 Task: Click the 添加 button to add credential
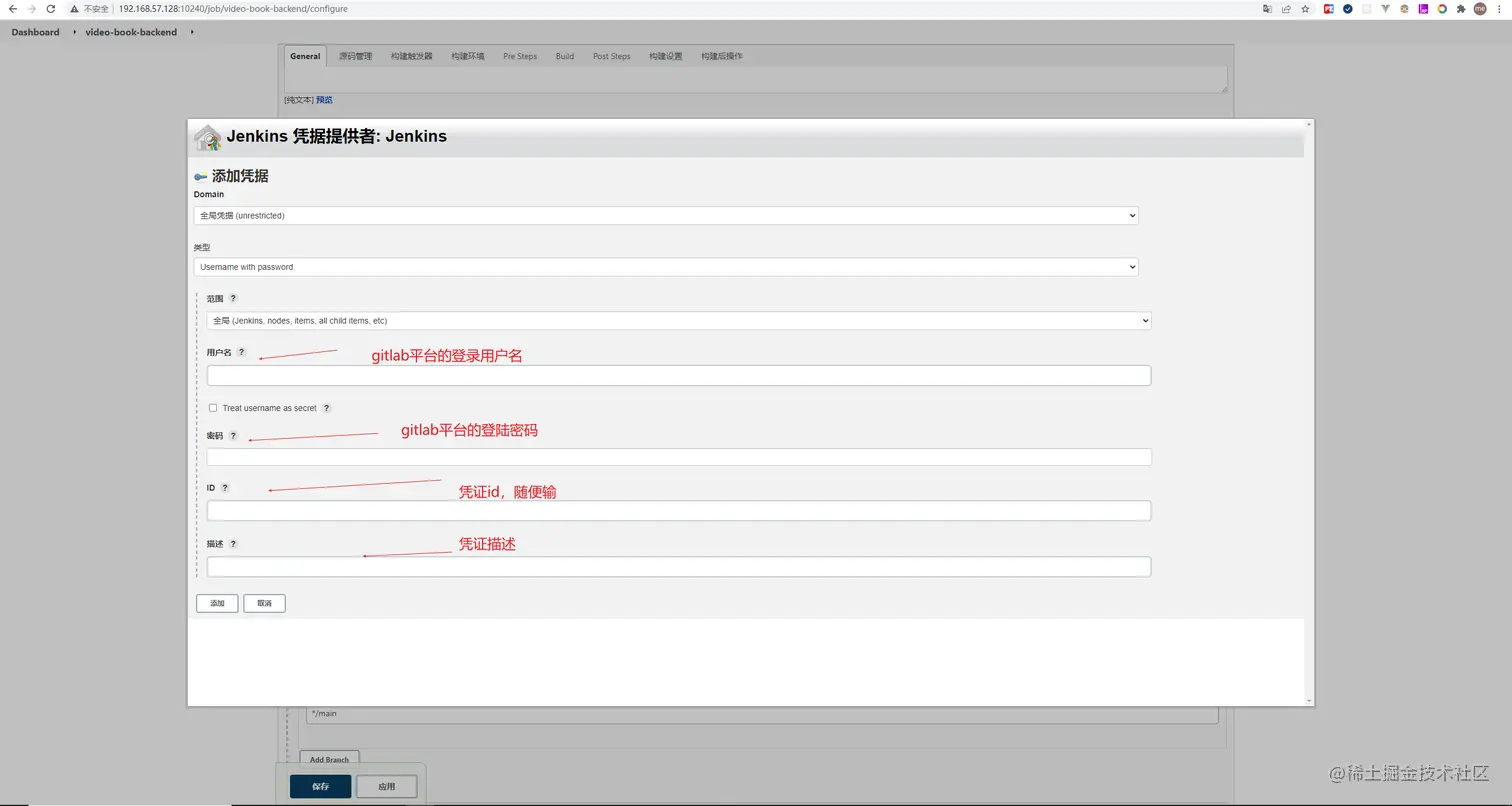point(217,603)
